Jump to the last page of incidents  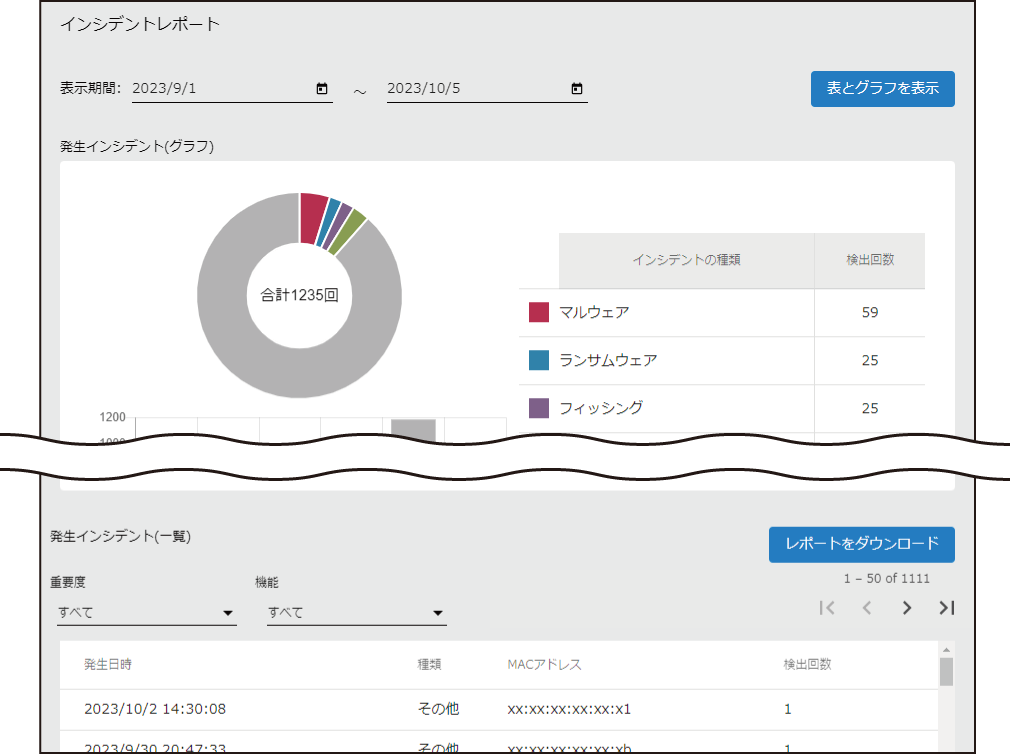(945, 607)
